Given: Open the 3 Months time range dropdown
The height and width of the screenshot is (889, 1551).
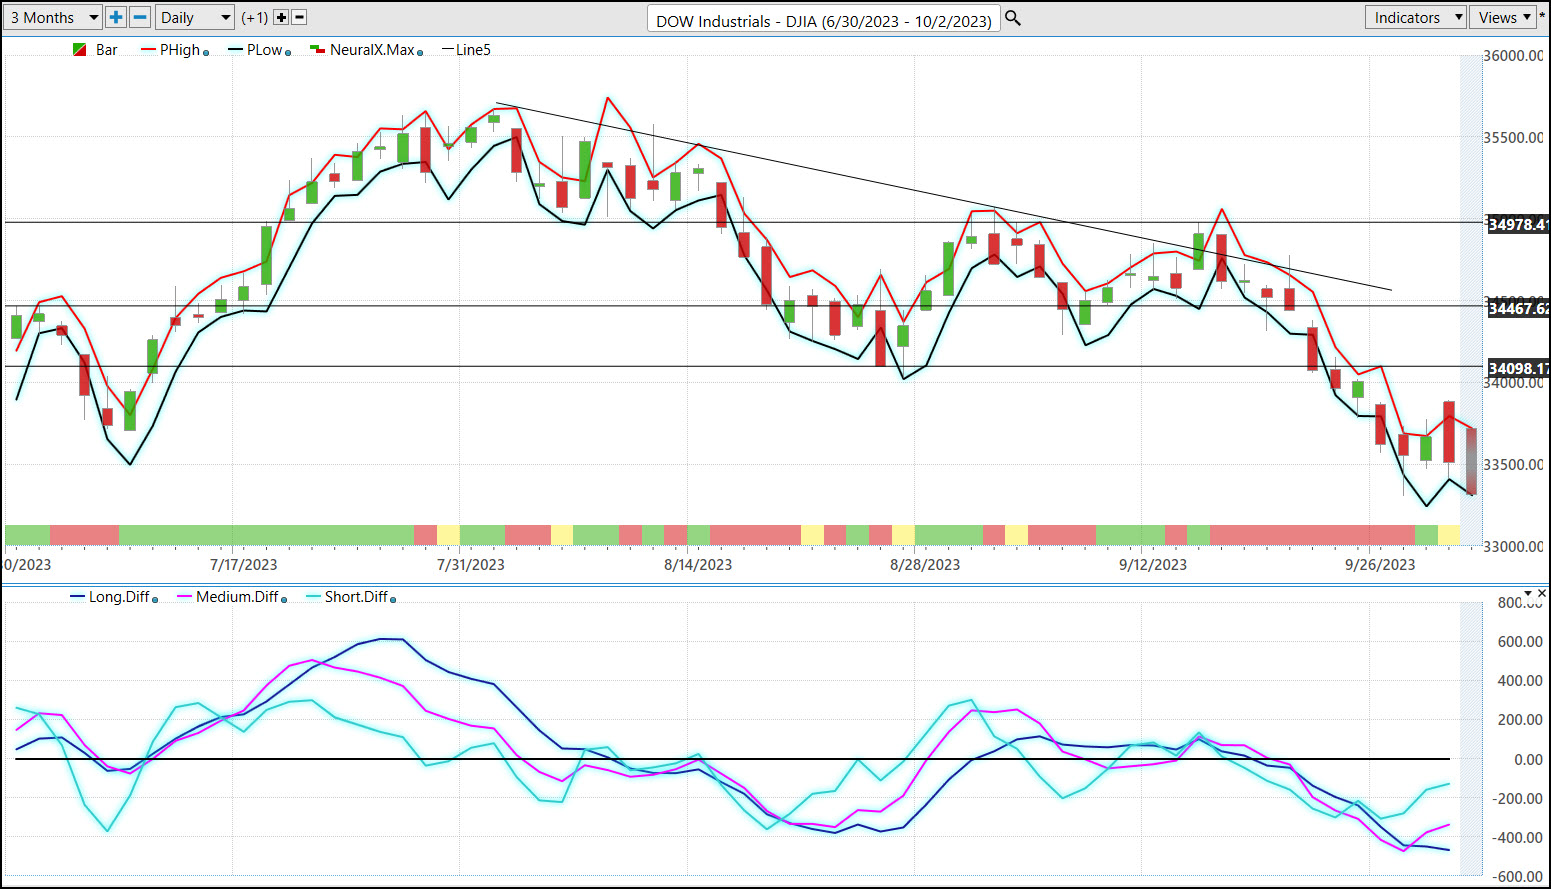Looking at the screenshot, I should pyautogui.click(x=53, y=17).
